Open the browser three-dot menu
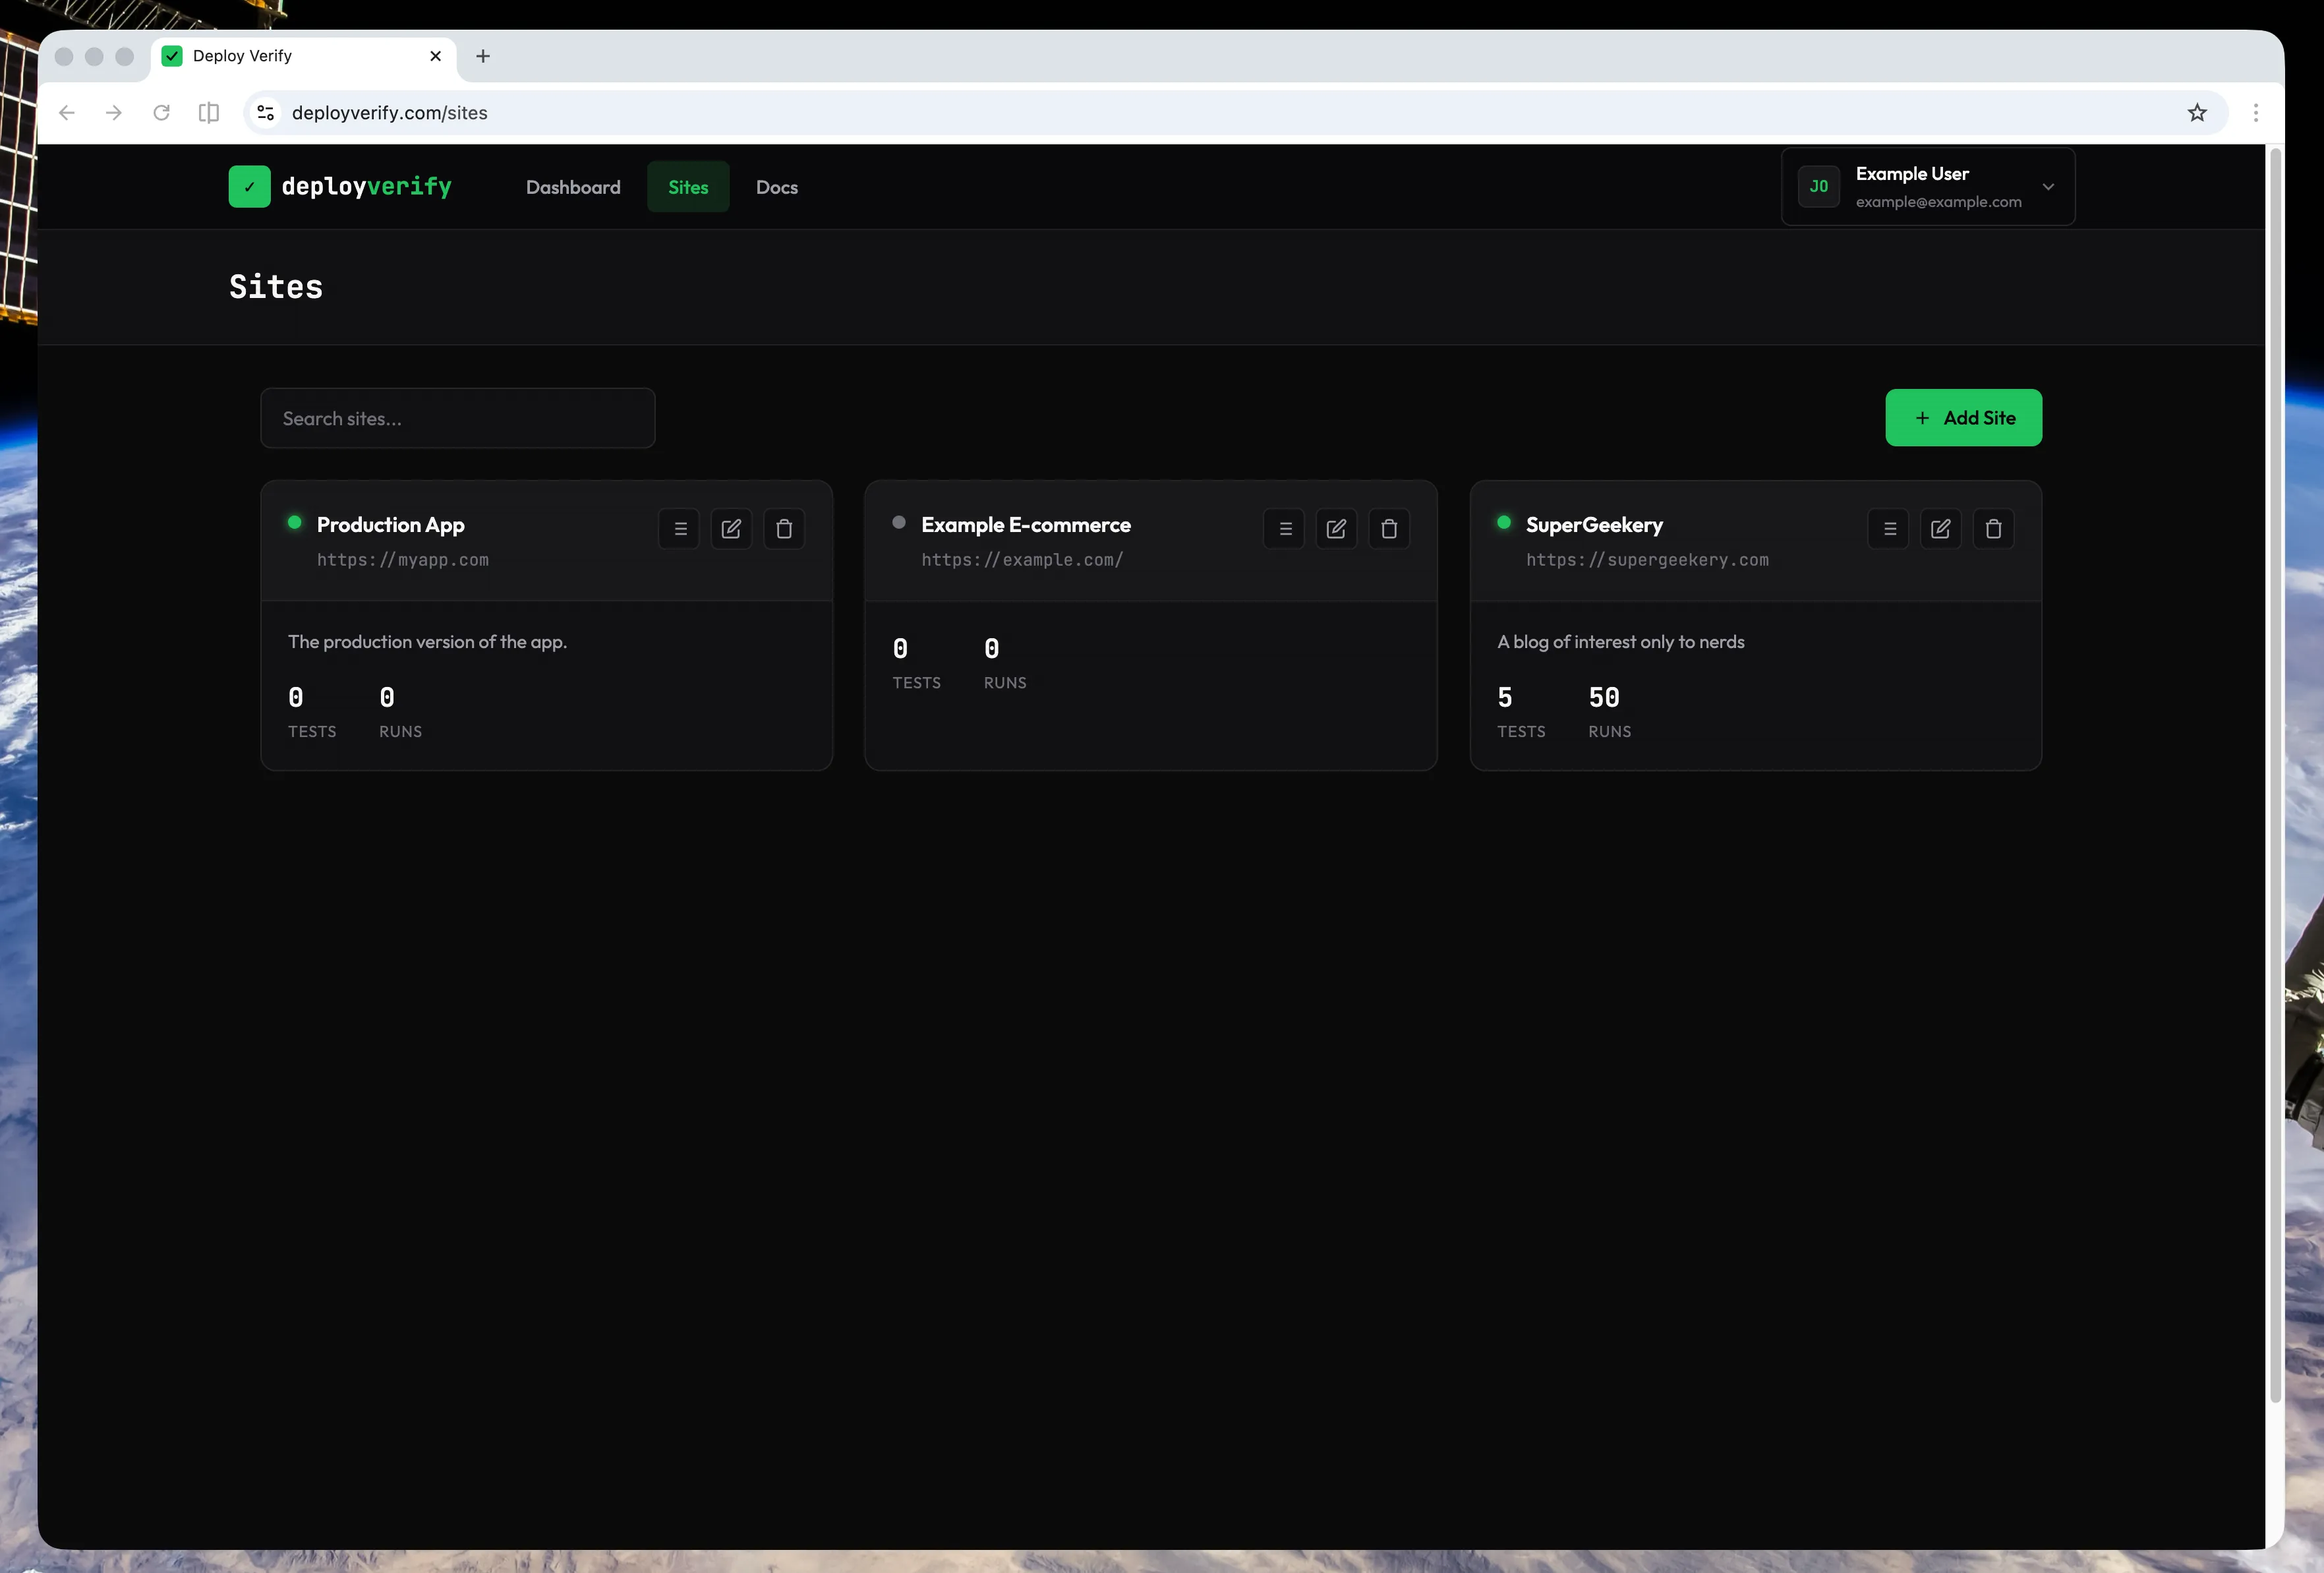Image resolution: width=2324 pixels, height=1573 pixels. [2255, 112]
